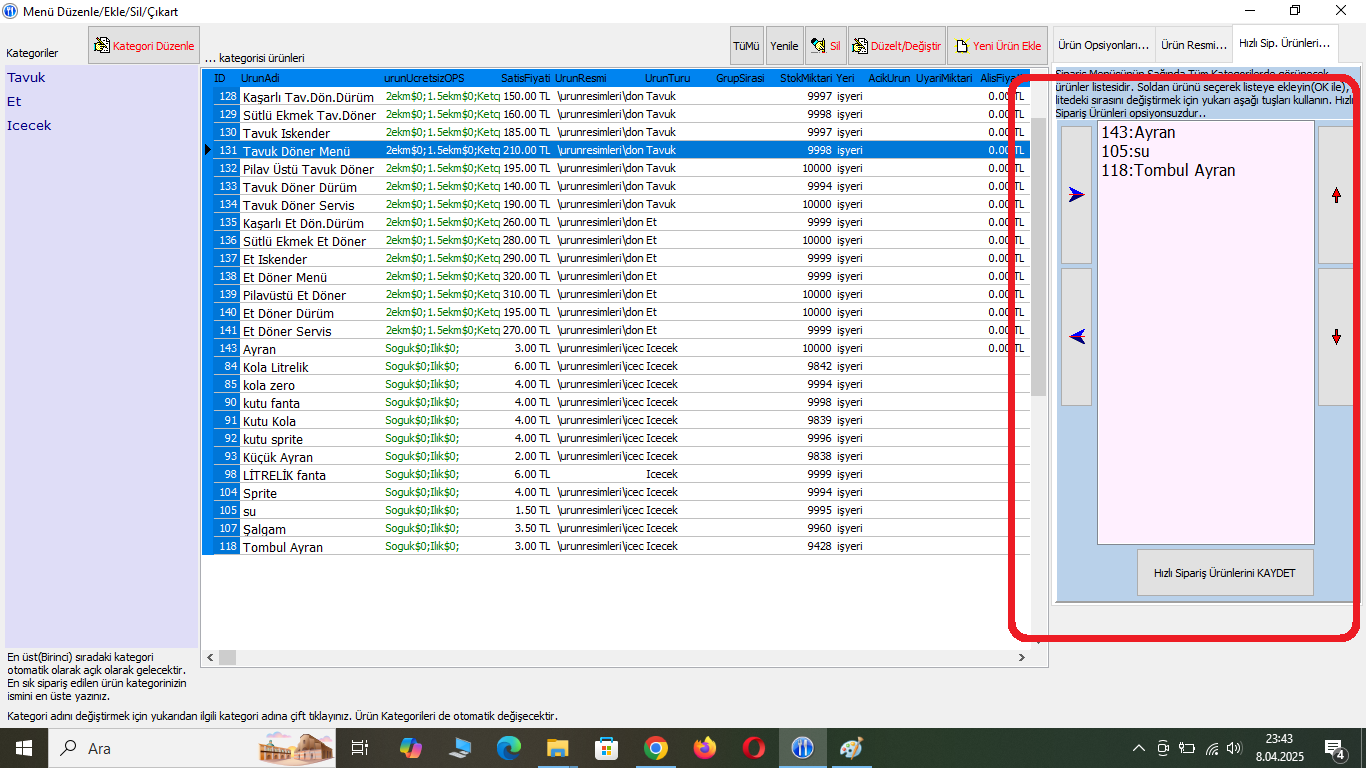Show all products with TüMü button
Viewport: 1366px width, 768px height.
(x=747, y=46)
